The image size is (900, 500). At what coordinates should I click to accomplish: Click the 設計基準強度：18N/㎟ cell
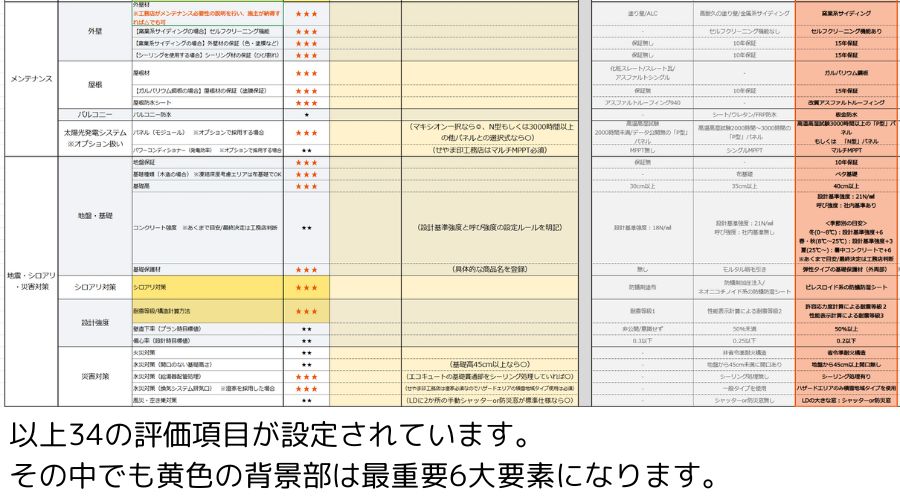pyautogui.click(x=642, y=228)
